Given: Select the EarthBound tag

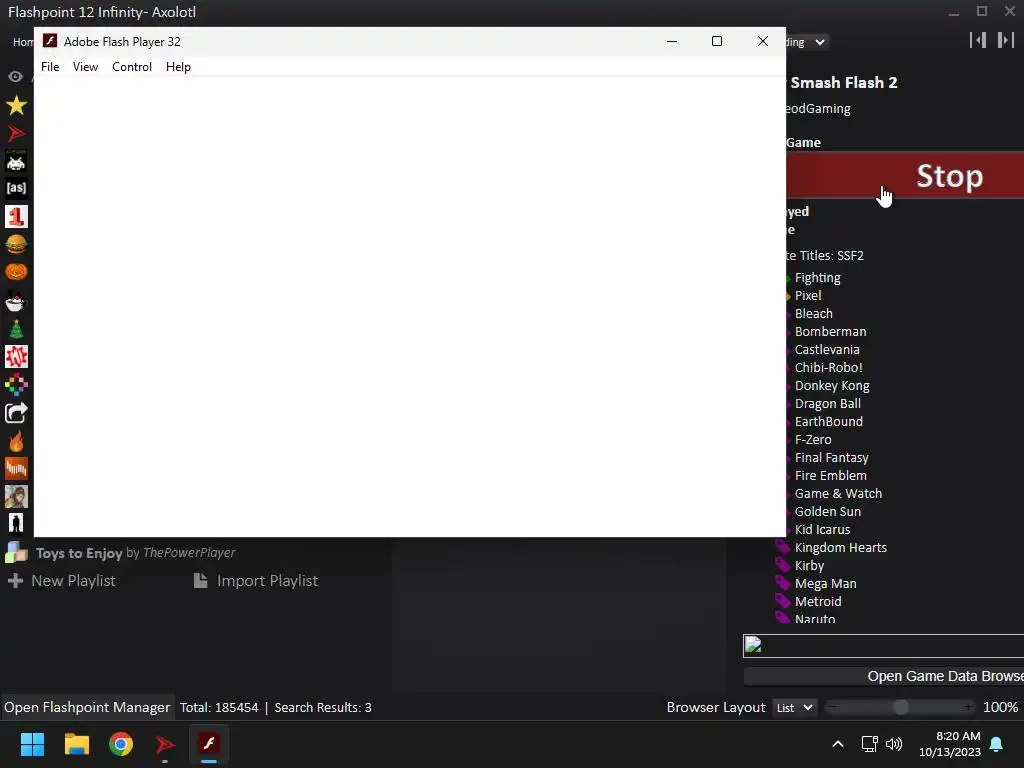Looking at the screenshot, I should click(x=828, y=422).
